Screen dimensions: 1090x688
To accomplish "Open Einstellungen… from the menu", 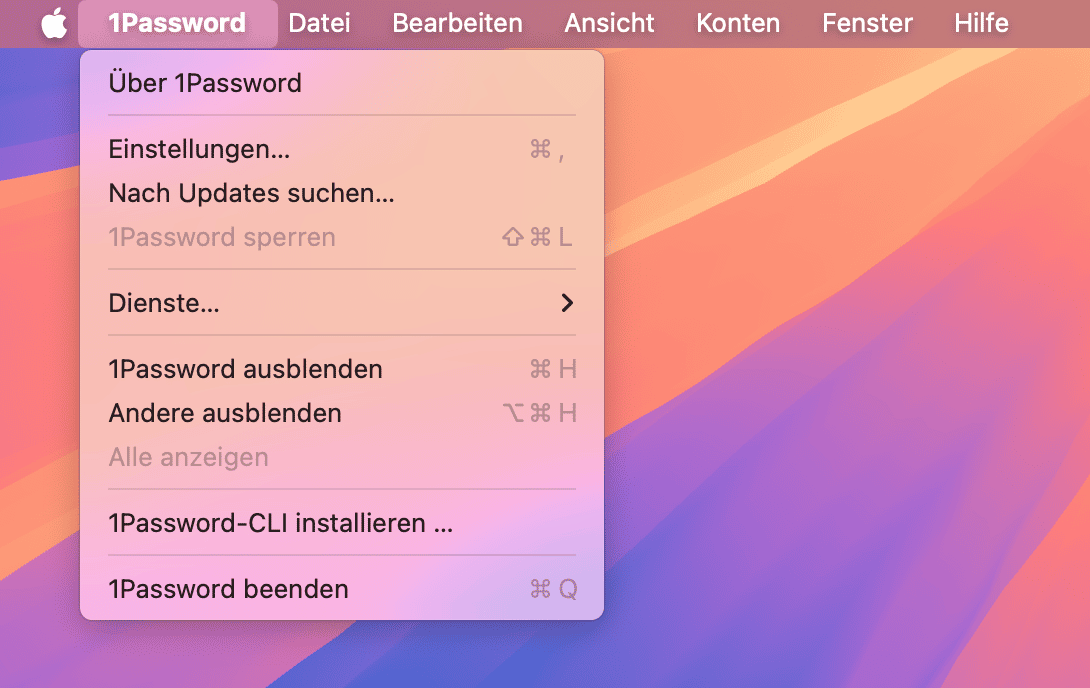I will click(x=199, y=150).
